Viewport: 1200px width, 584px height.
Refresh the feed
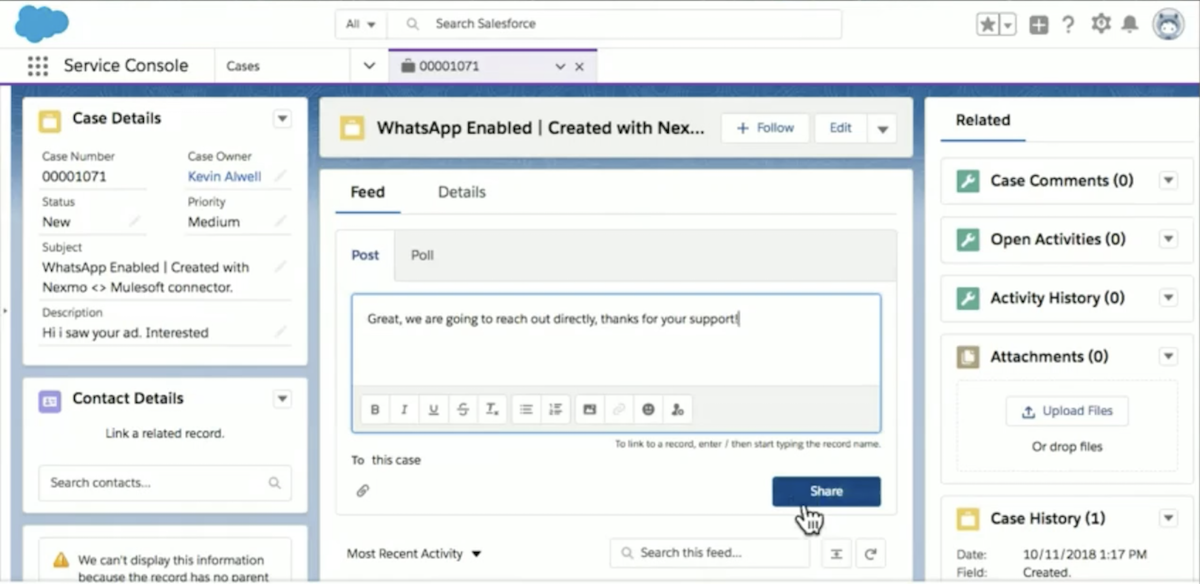pos(871,553)
